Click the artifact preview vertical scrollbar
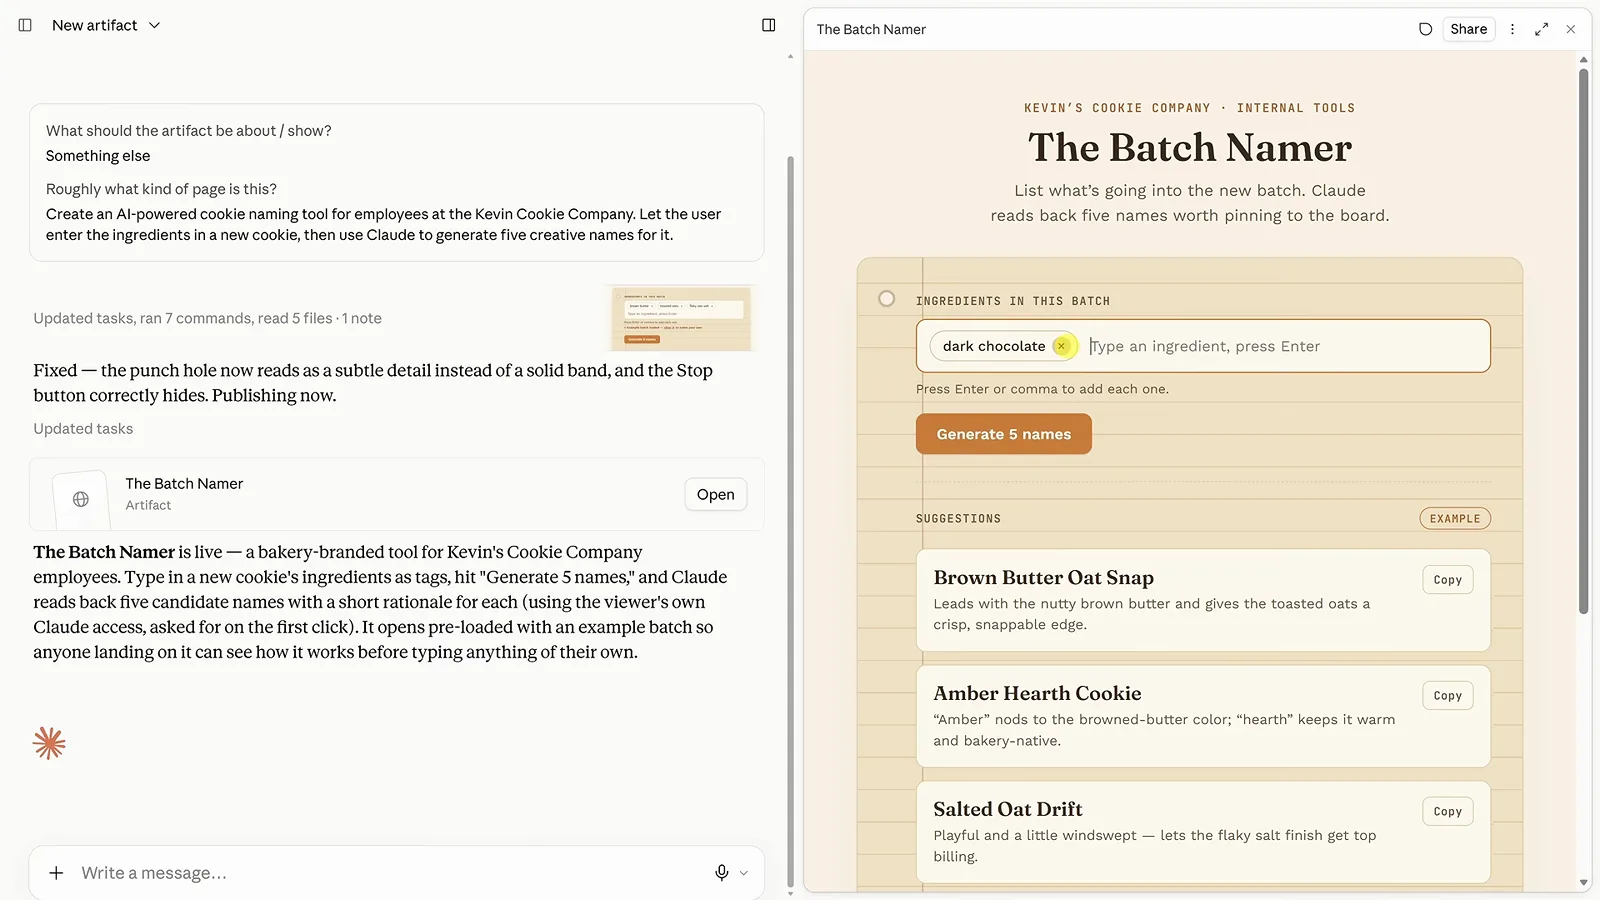 [1583, 340]
